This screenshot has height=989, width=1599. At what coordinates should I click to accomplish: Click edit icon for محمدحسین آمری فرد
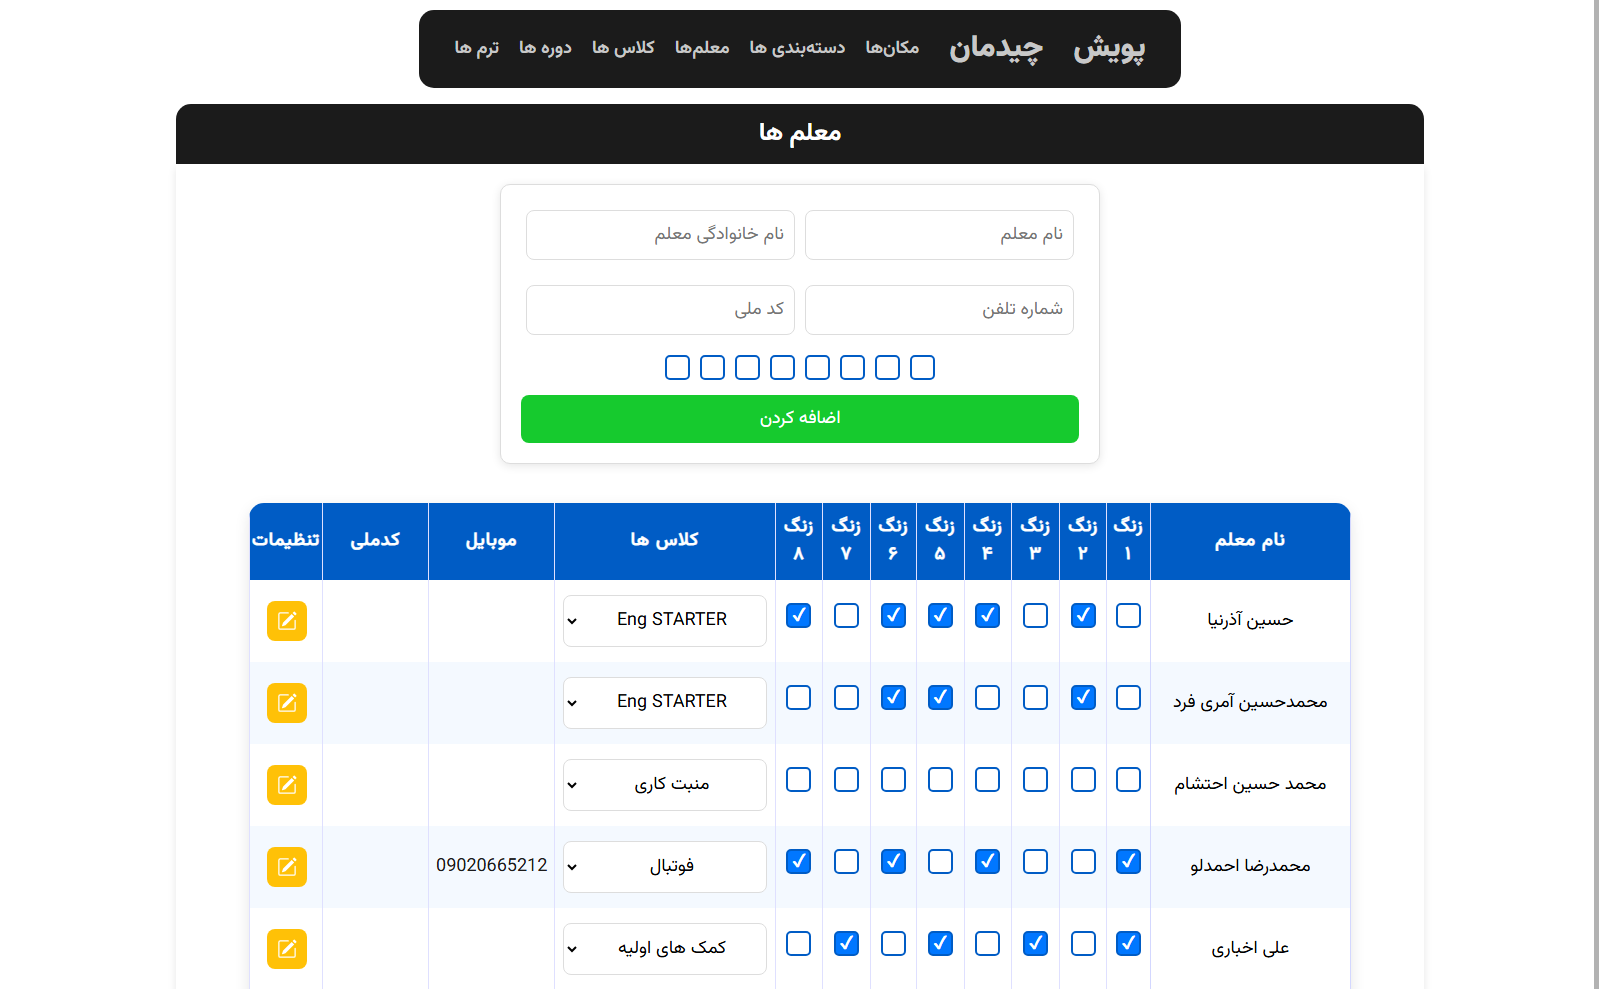pyautogui.click(x=287, y=703)
